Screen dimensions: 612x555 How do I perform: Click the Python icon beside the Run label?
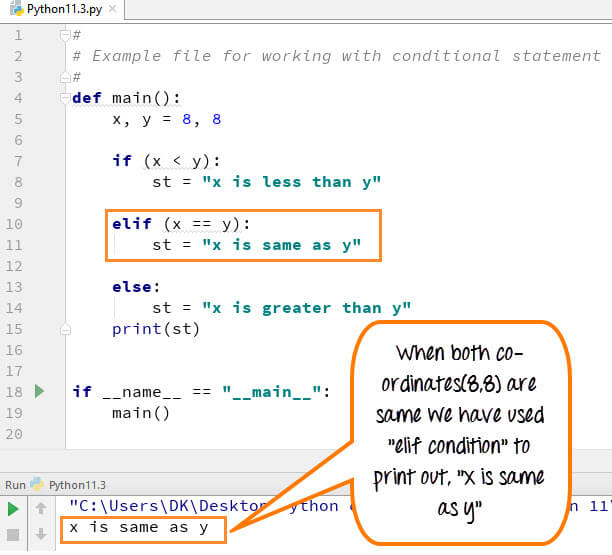coord(37,483)
